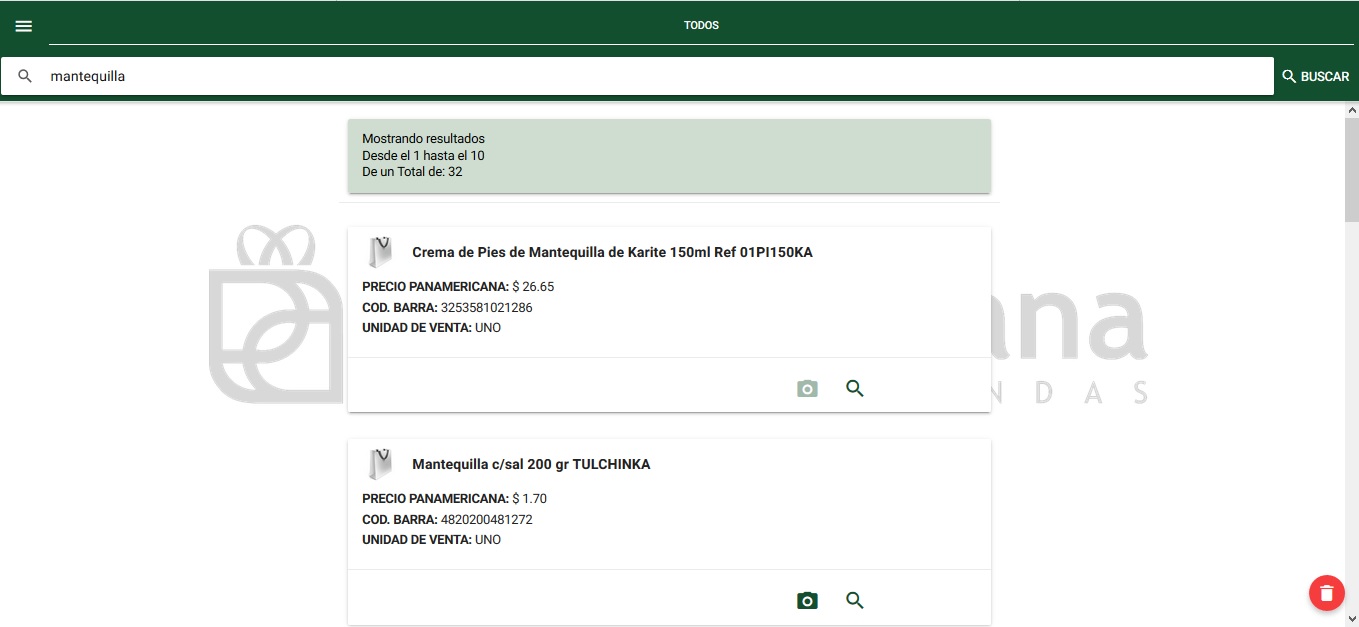Click the thumbnail of Crema de Pies product

click(379, 251)
